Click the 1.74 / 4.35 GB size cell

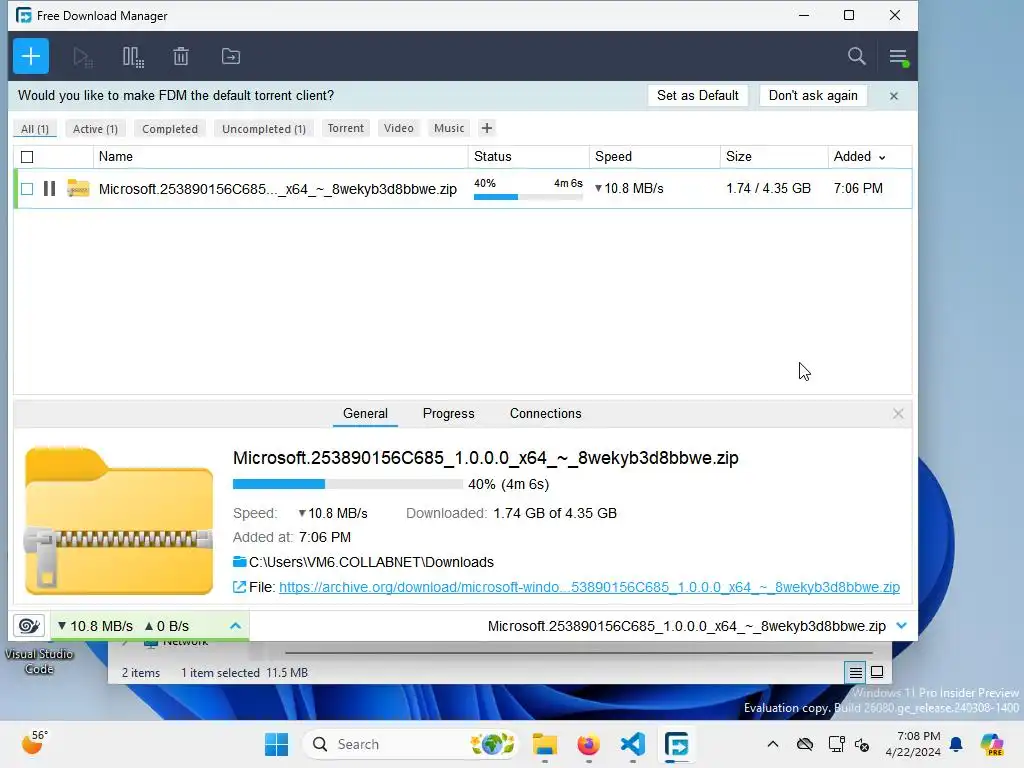pos(768,188)
